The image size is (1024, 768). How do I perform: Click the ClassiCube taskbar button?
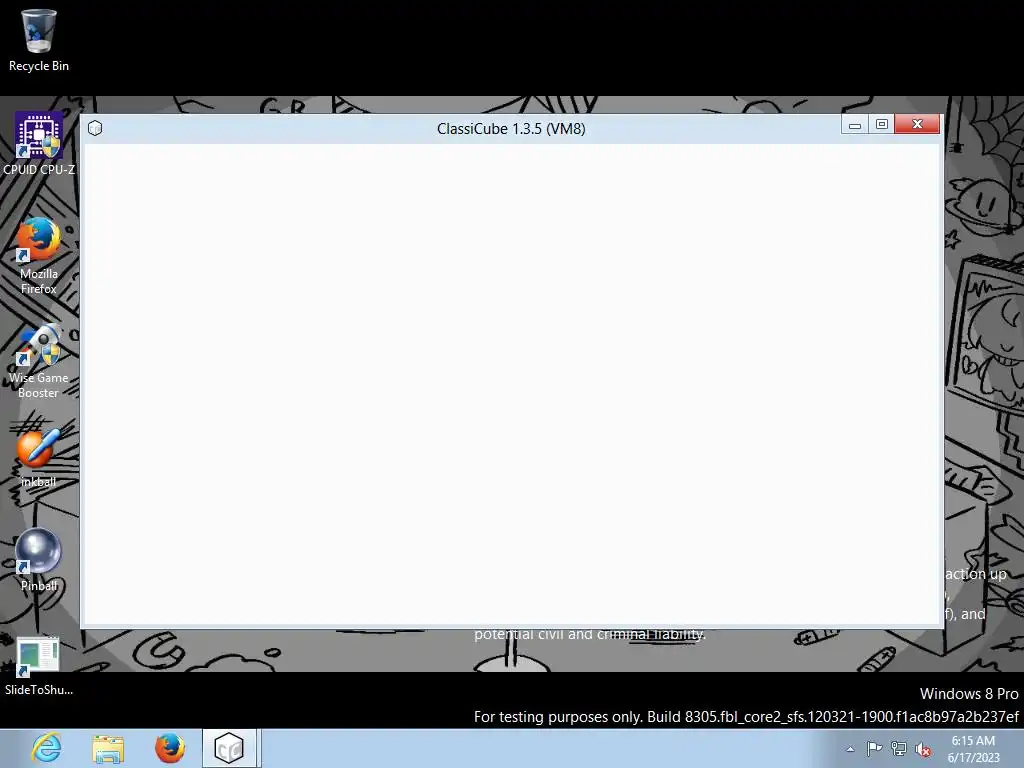[x=231, y=748]
